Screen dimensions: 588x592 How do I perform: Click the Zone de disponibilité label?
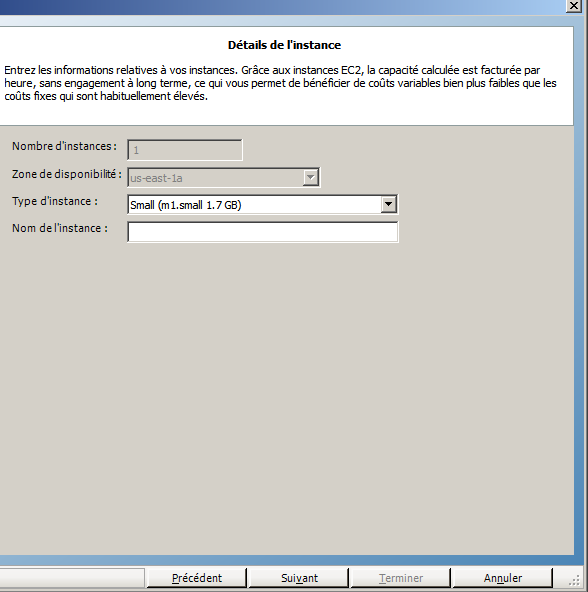(x=67, y=174)
